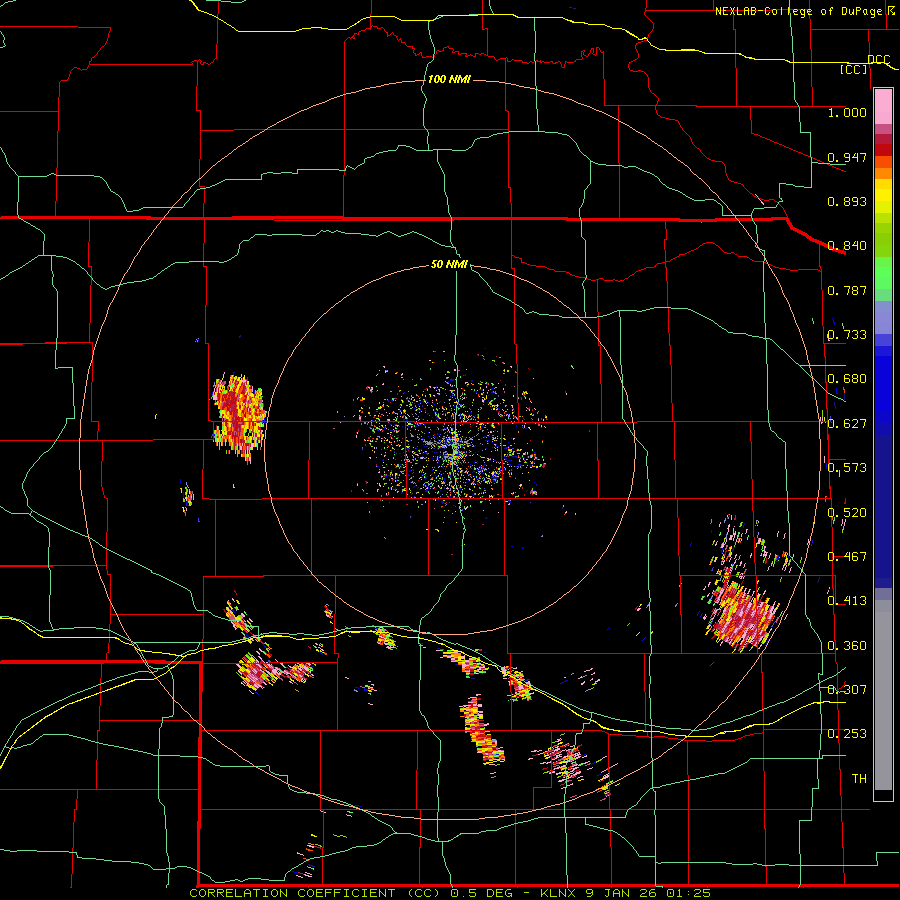Viewport: 900px width, 900px height.
Task: Select "CORRELATION COEFFICIENT" in the bottom caption
Action: (x=292, y=893)
